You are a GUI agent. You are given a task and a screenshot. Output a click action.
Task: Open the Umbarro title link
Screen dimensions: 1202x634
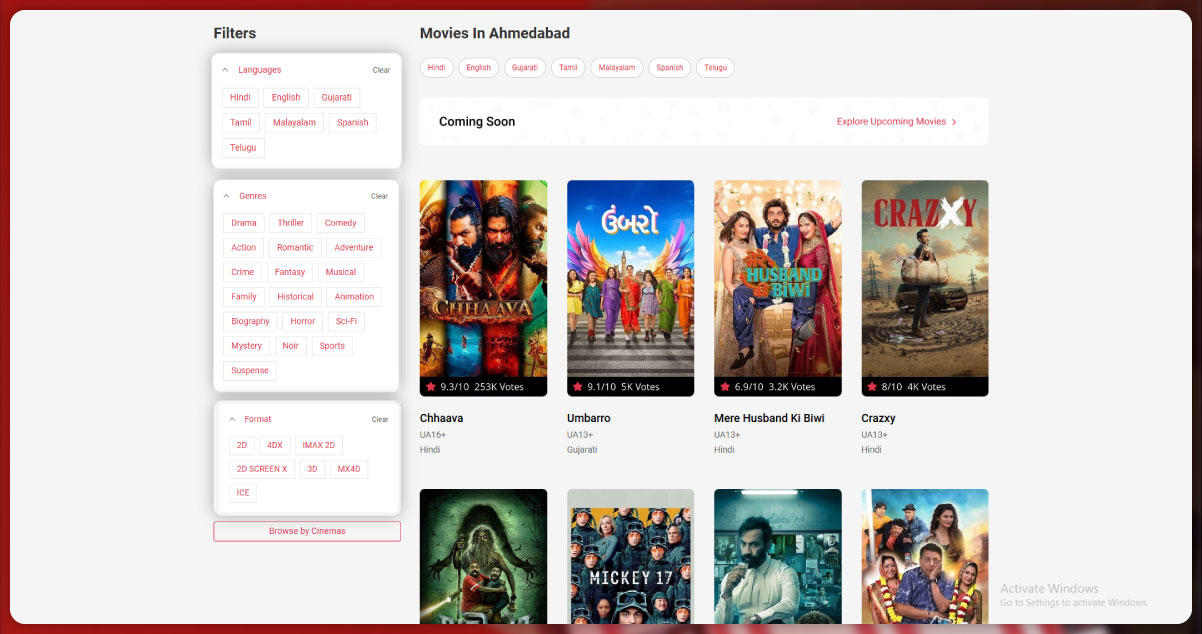589,418
